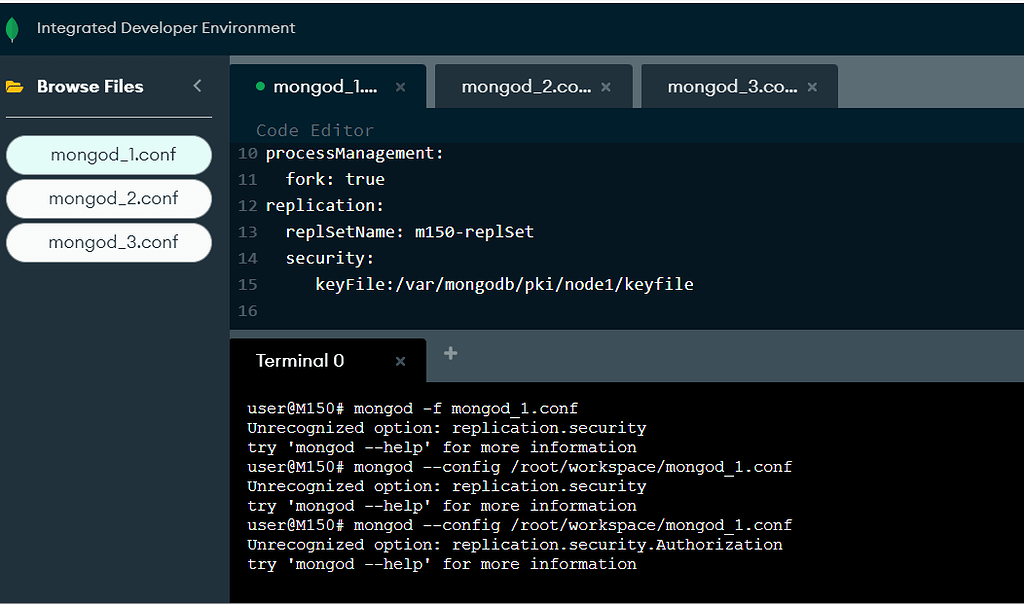Click the Integrated Developer Environment title
Viewport: 1024px width, 604px height.
click(x=166, y=28)
